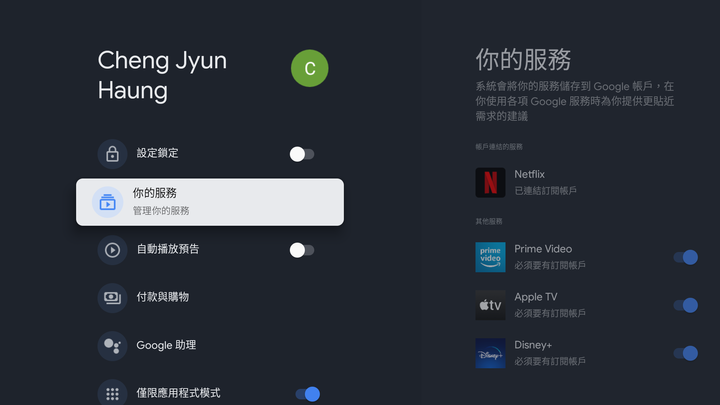
Task: Click the play icon beside 自動播放預告
Action: [x=112, y=250]
